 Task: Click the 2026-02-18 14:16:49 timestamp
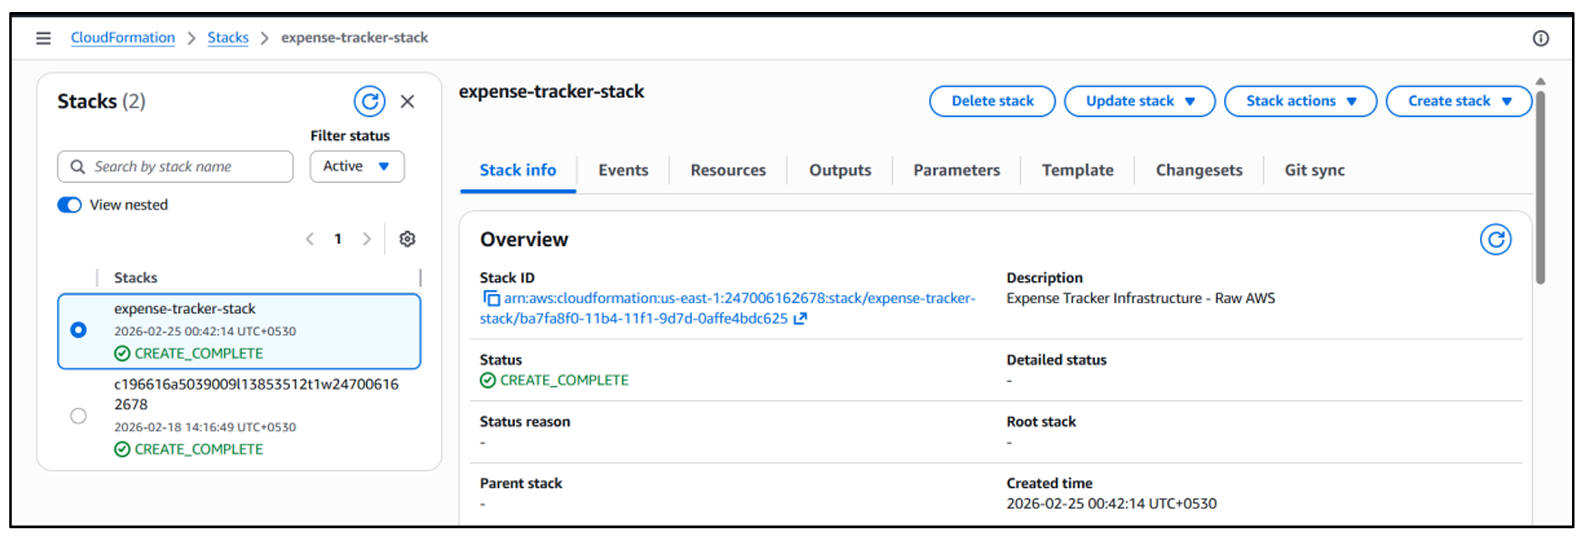205,427
